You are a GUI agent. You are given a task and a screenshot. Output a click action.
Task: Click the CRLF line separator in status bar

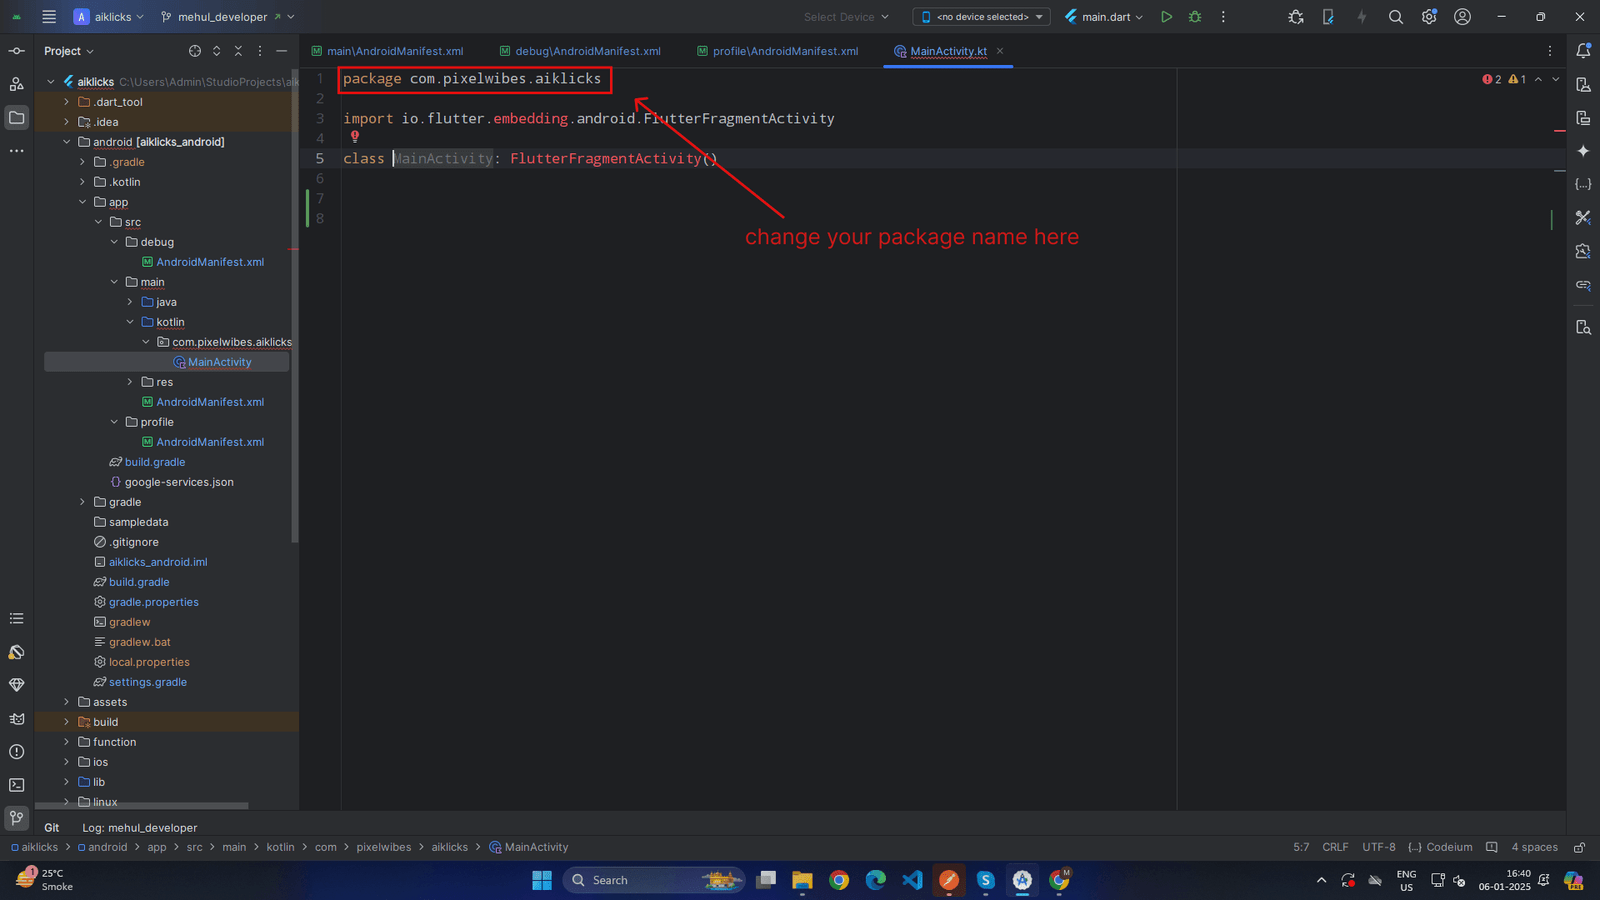1335,847
